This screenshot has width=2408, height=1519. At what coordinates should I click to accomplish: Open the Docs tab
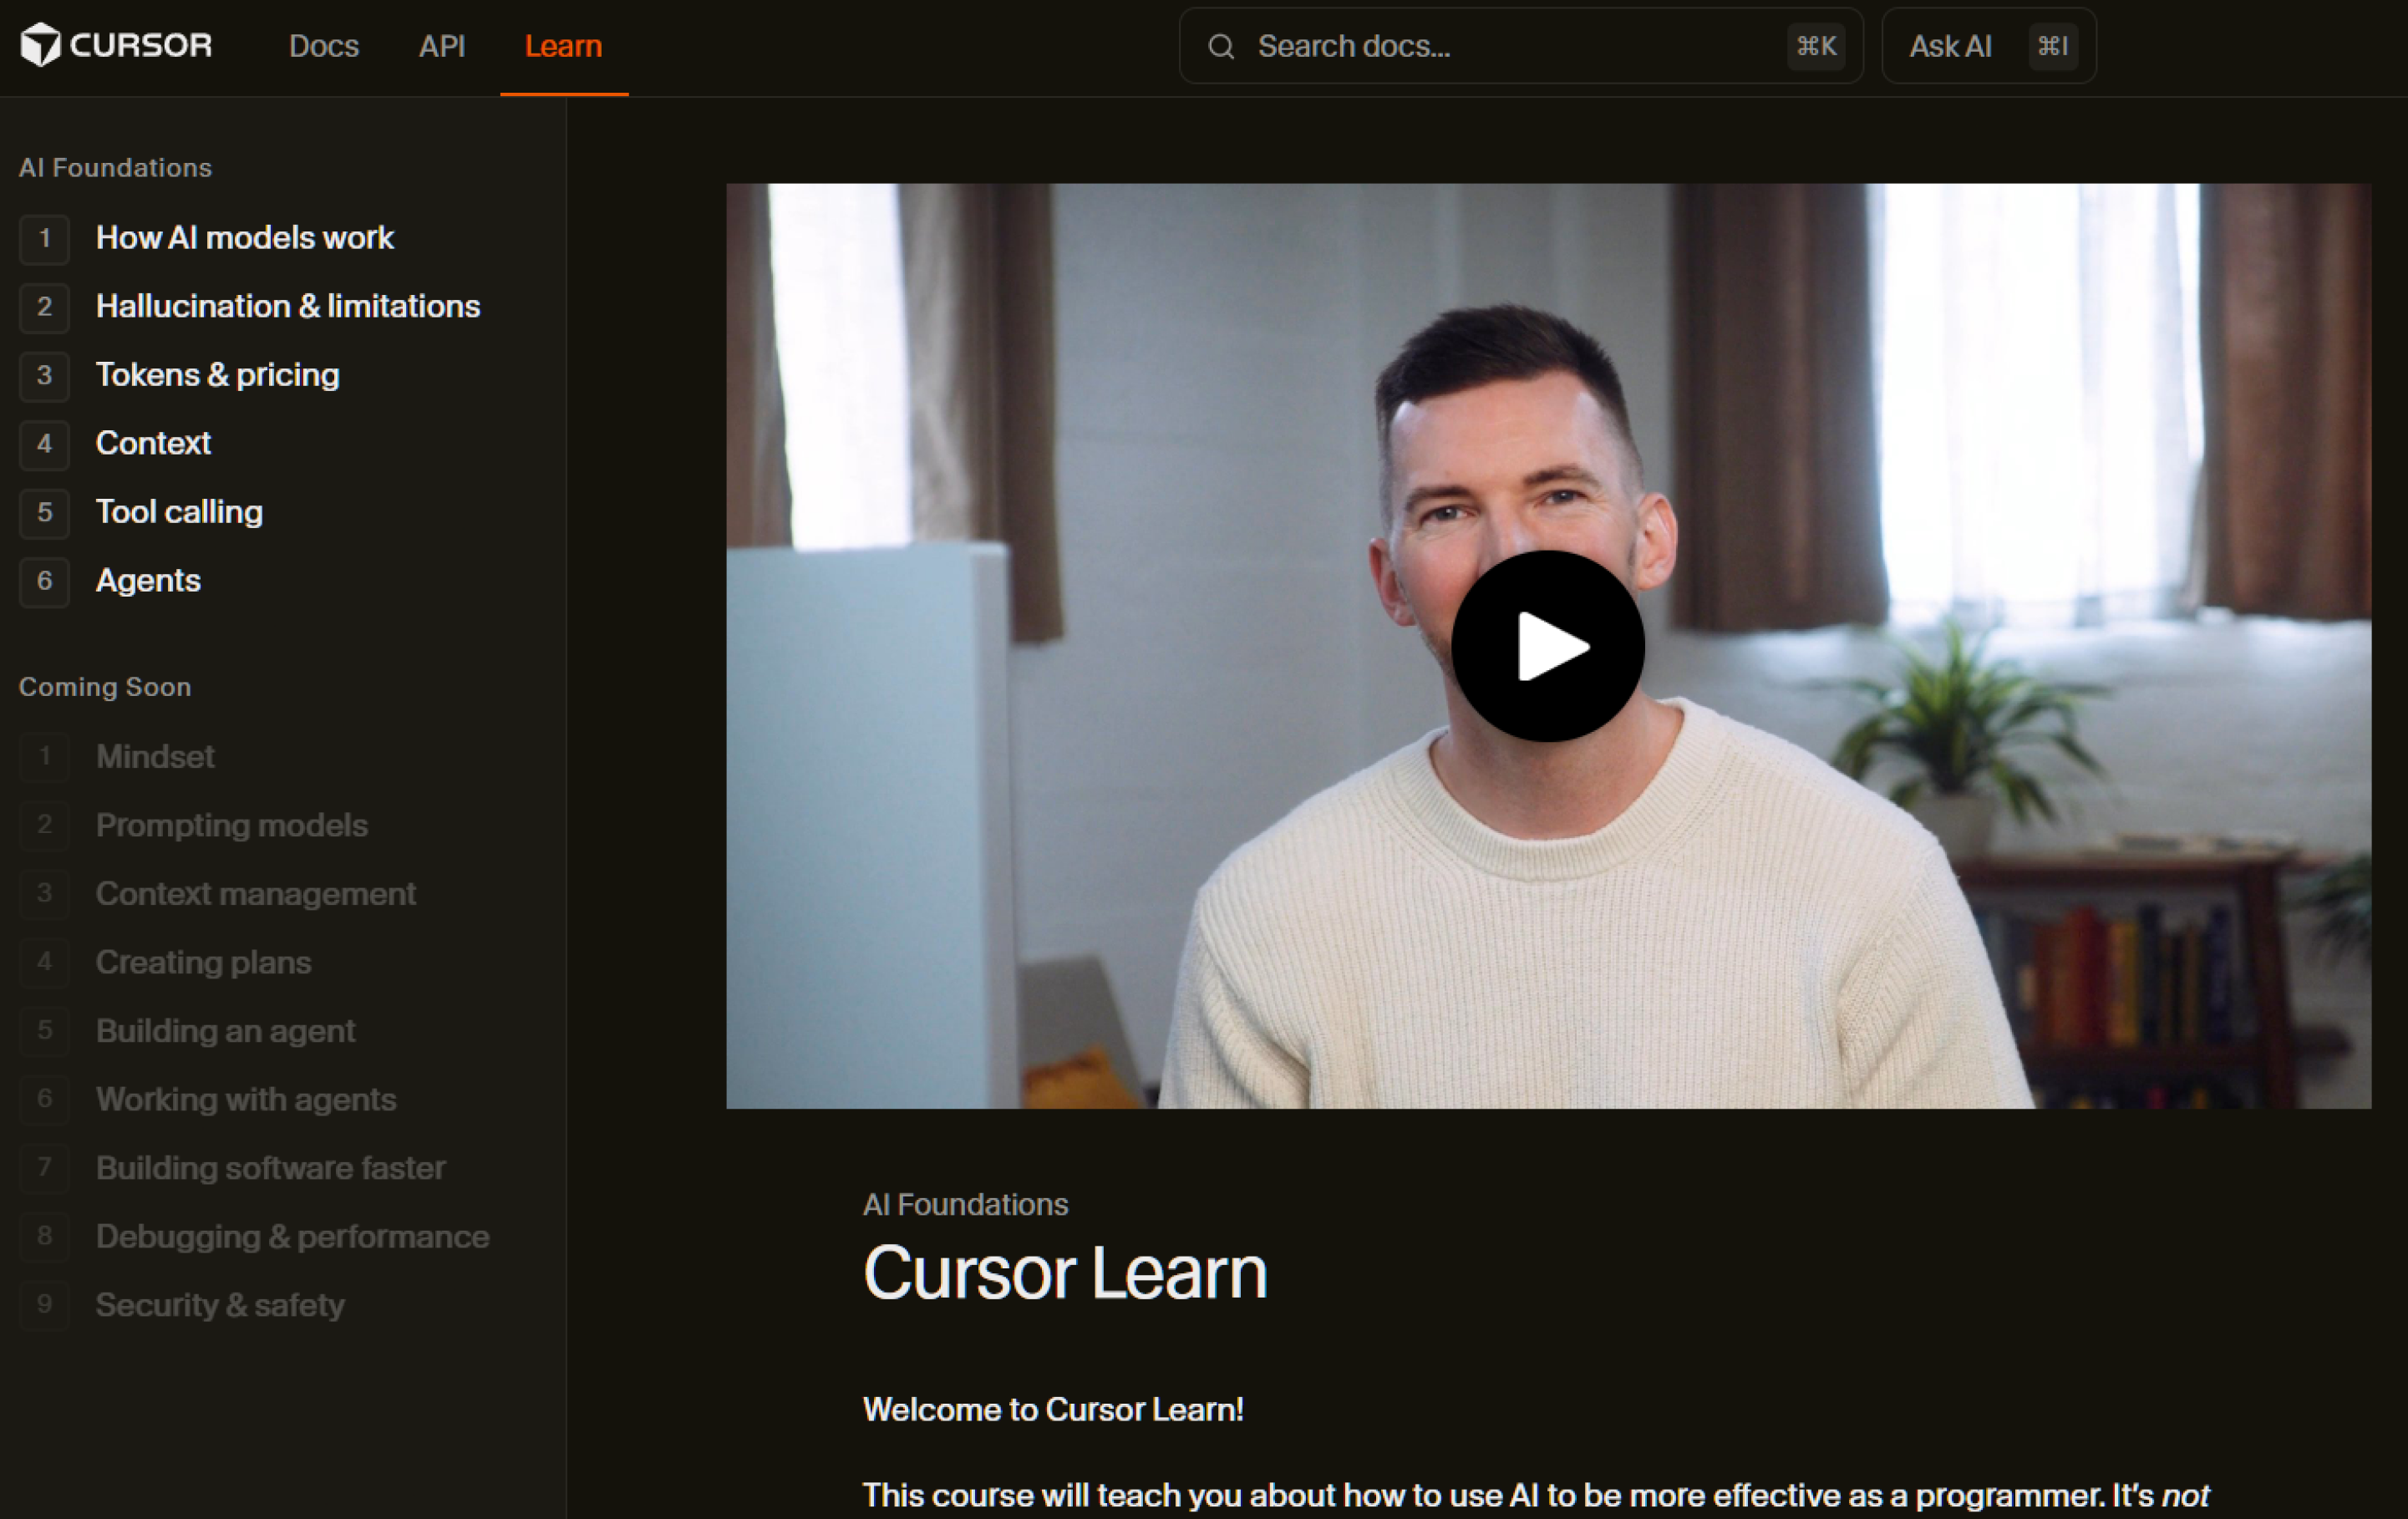[323, 46]
